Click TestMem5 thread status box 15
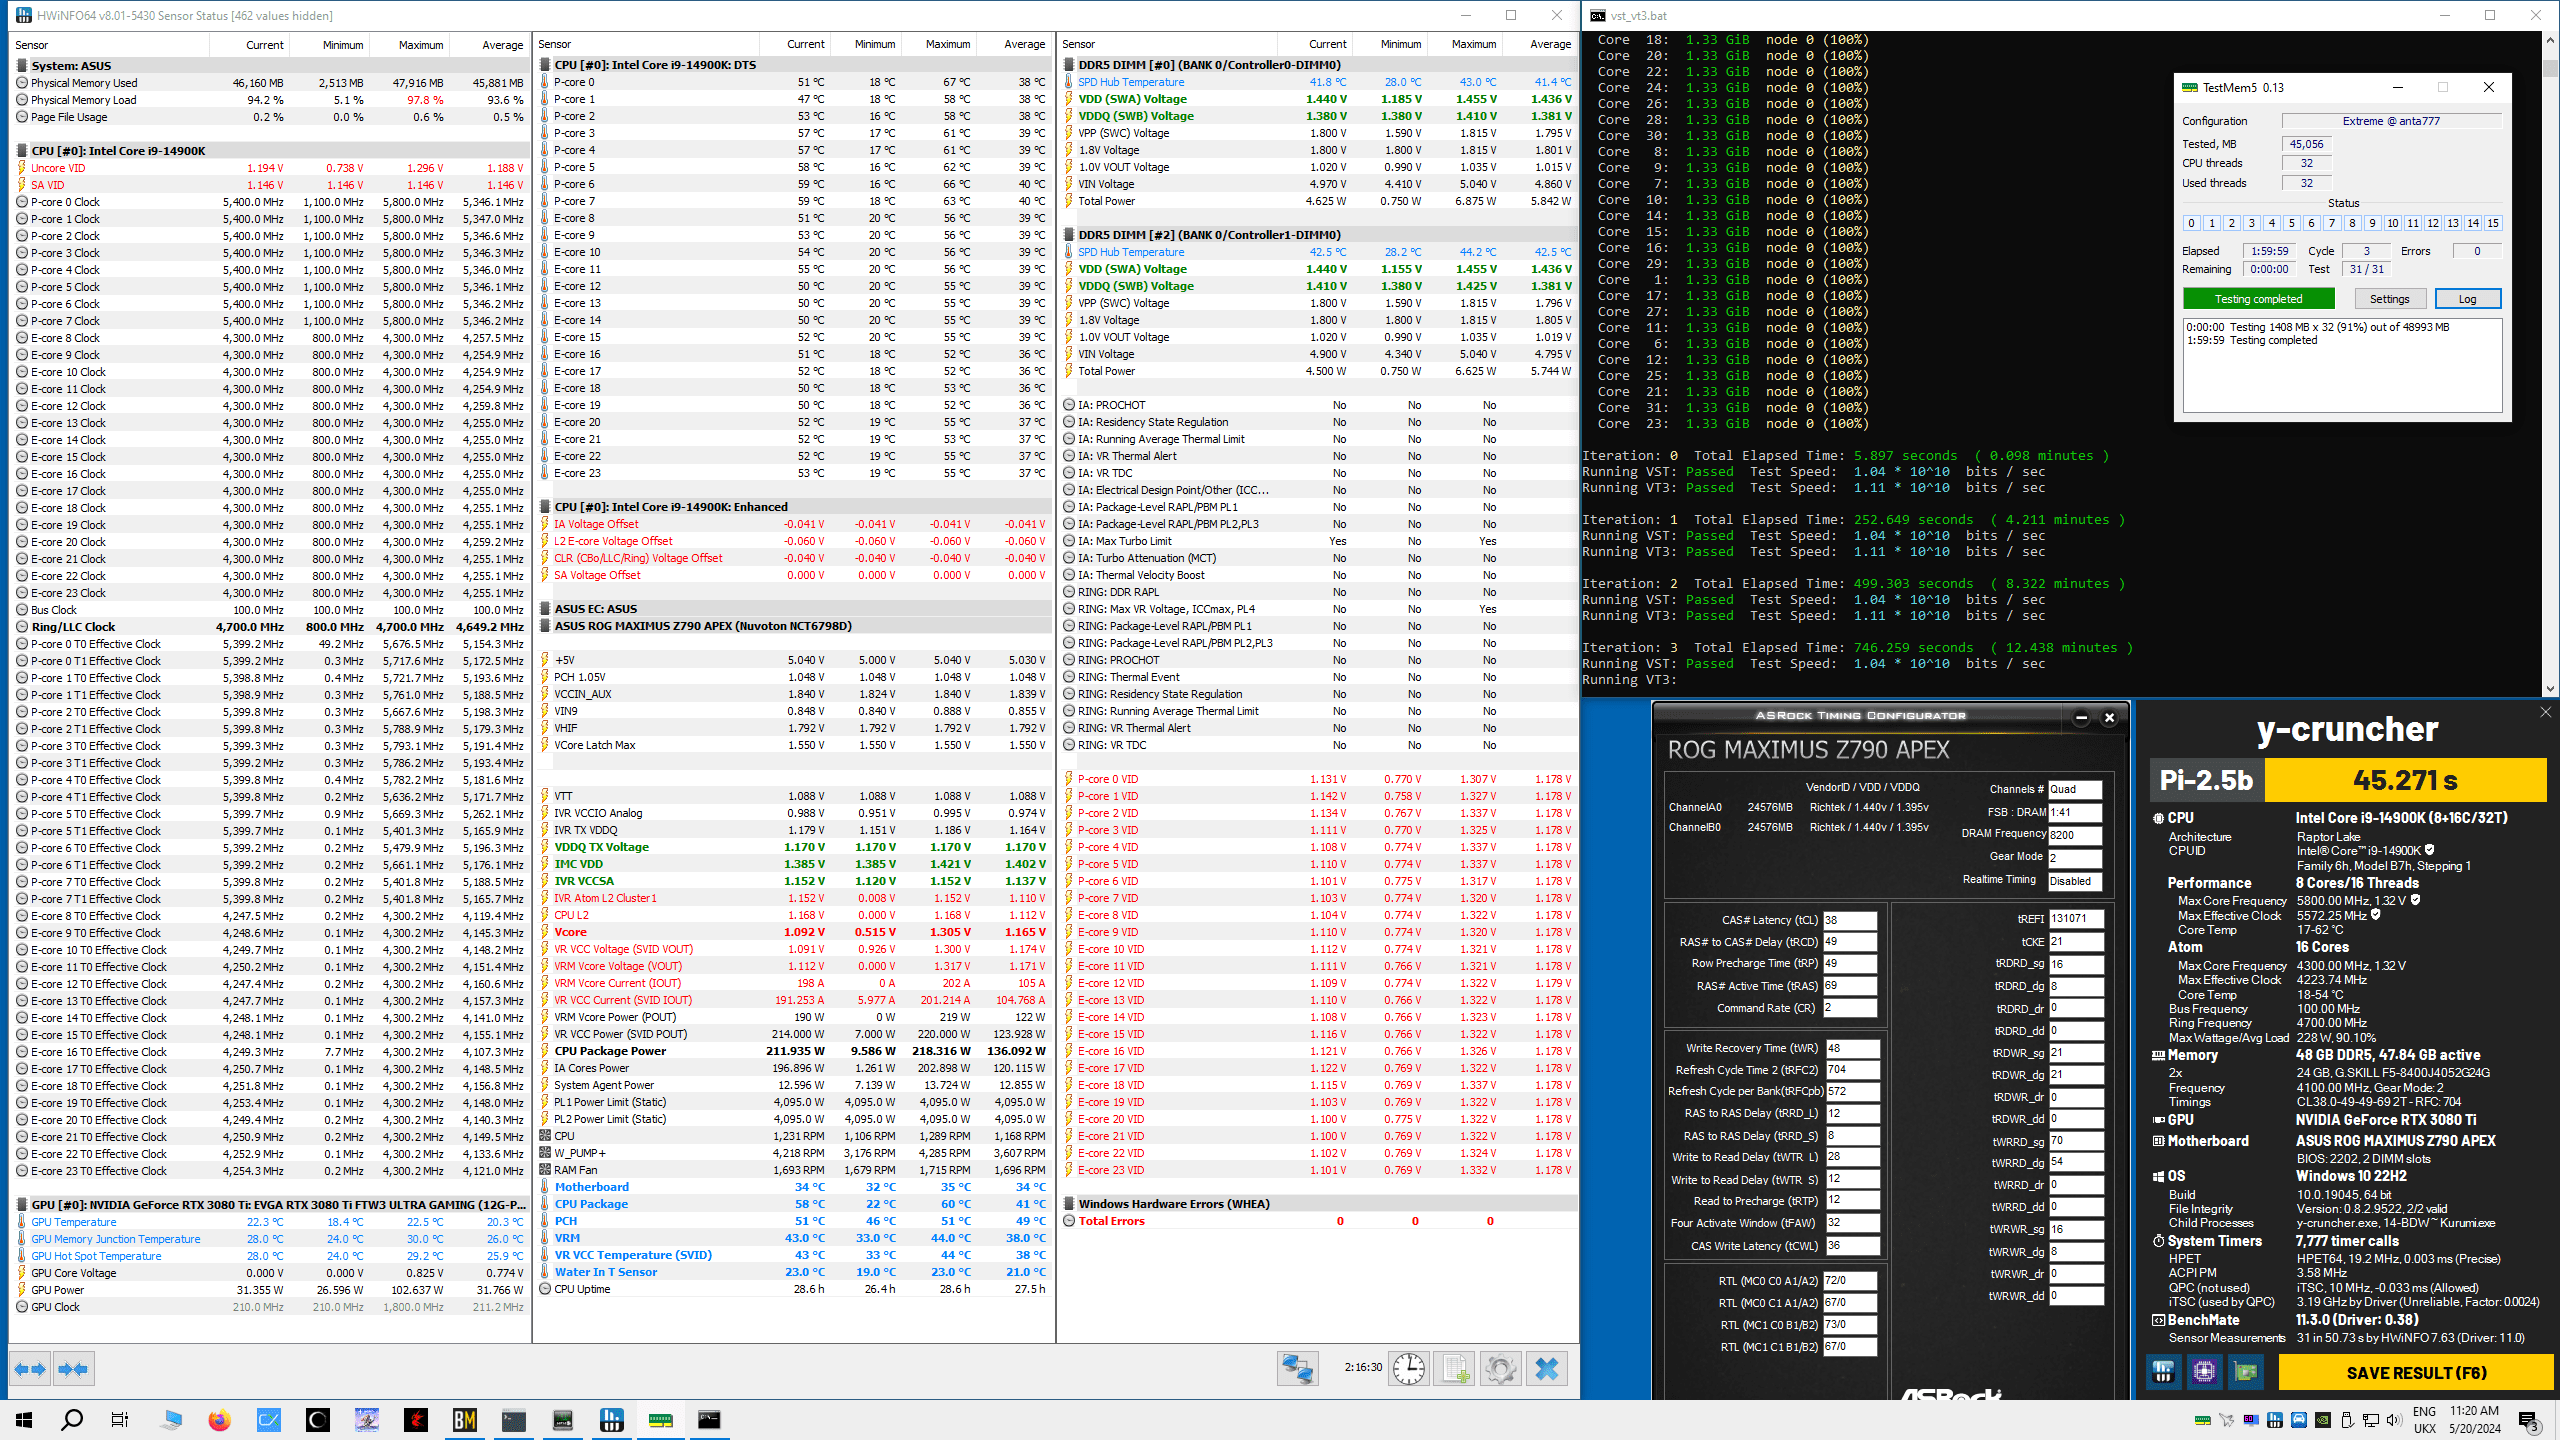The width and height of the screenshot is (2560, 1440). (x=2493, y=223)
